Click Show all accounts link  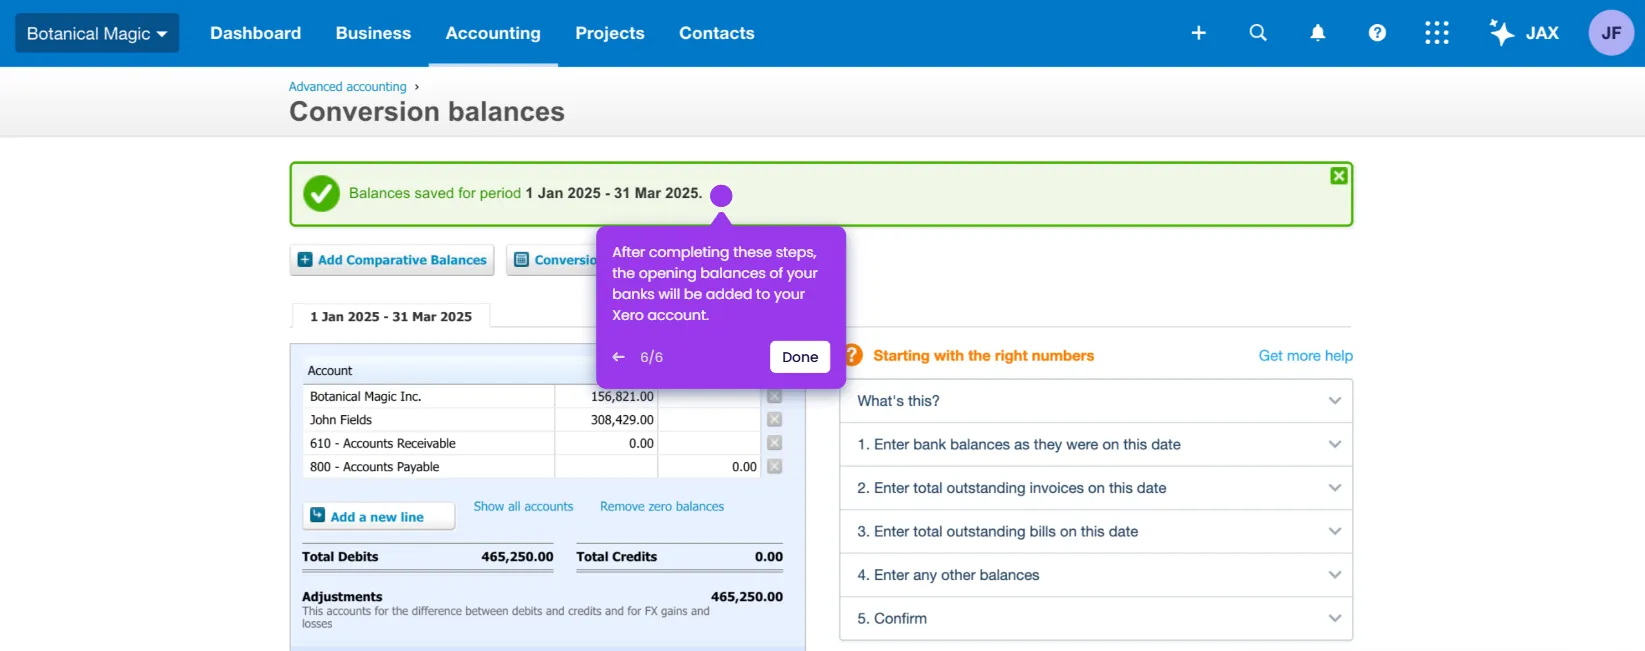pyautogui.click(x=523, y=507)
